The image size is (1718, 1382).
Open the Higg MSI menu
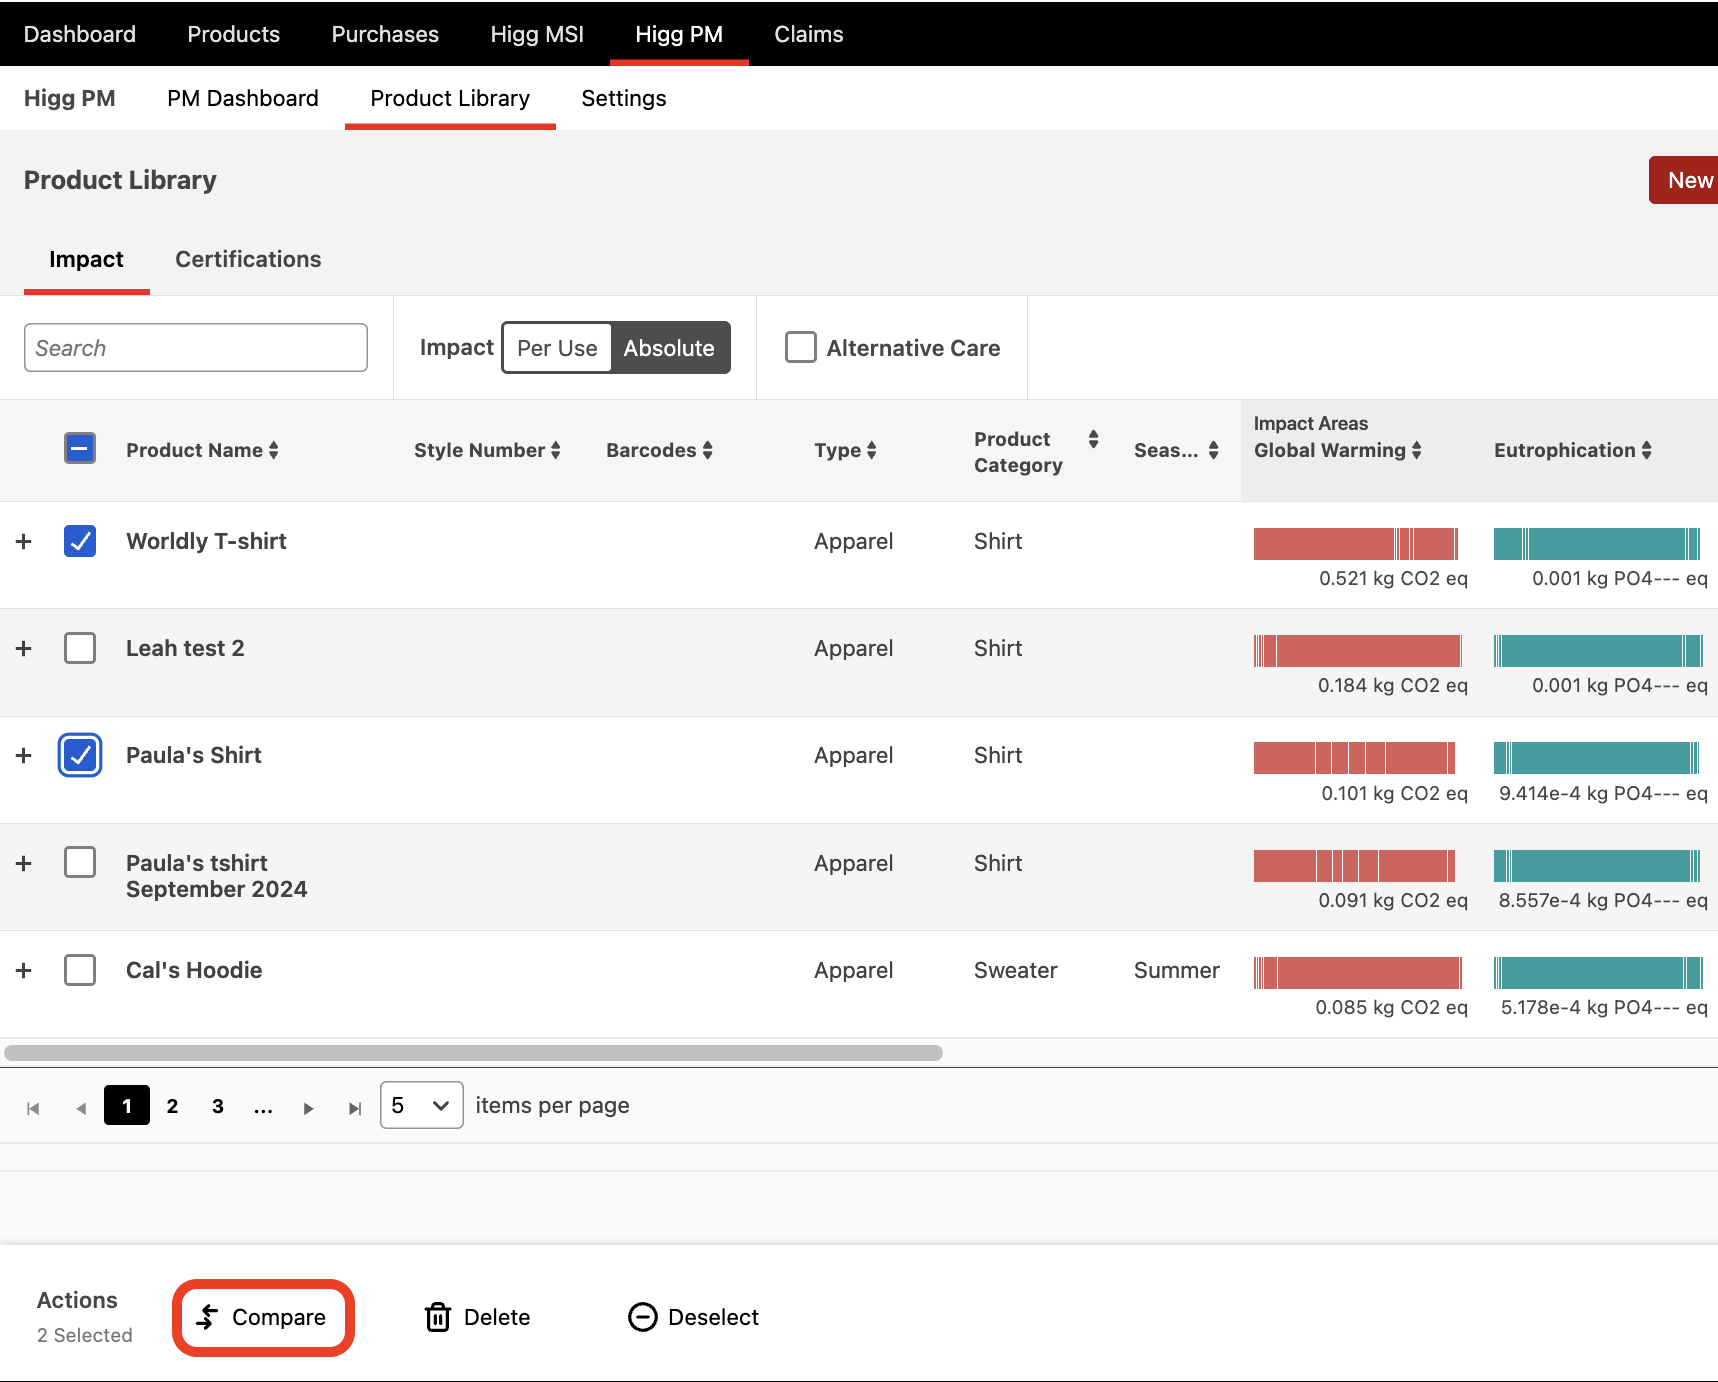coord(537,34)
